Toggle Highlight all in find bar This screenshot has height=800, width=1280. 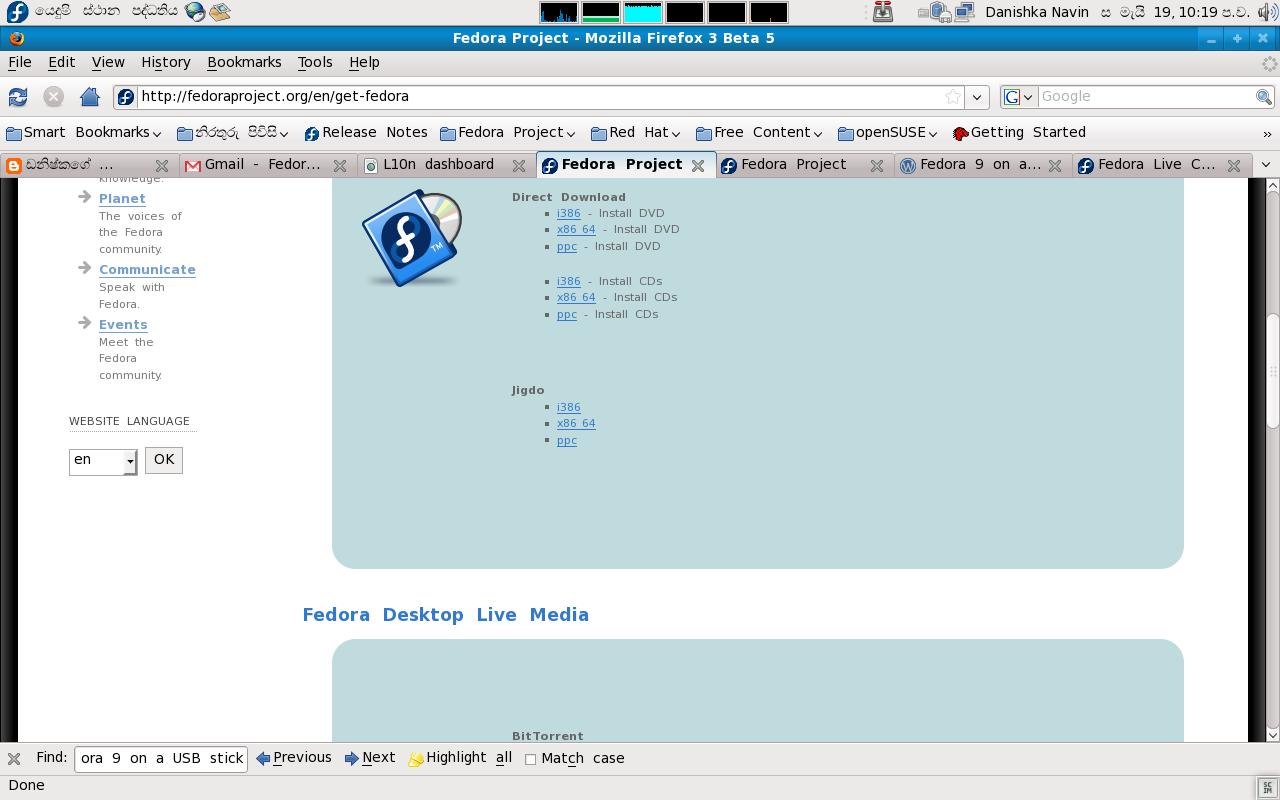click(460, 758)
